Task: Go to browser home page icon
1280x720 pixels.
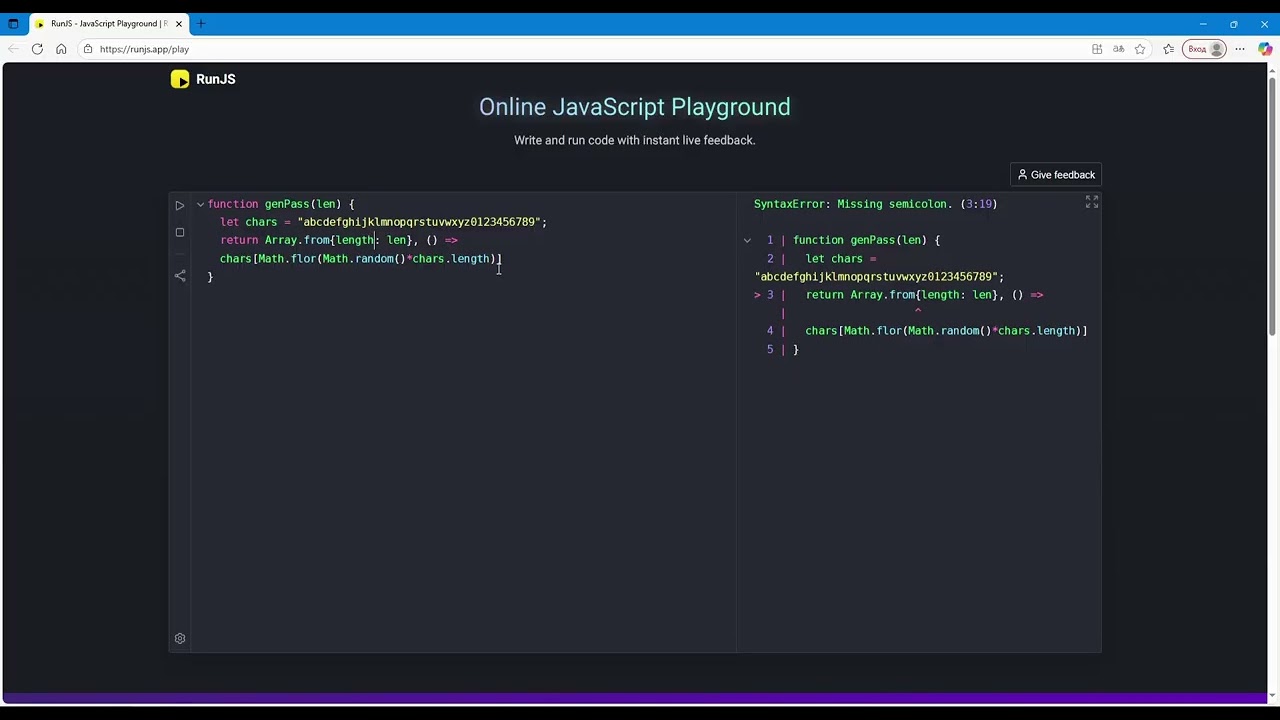Action: click(x=61, y=49)
